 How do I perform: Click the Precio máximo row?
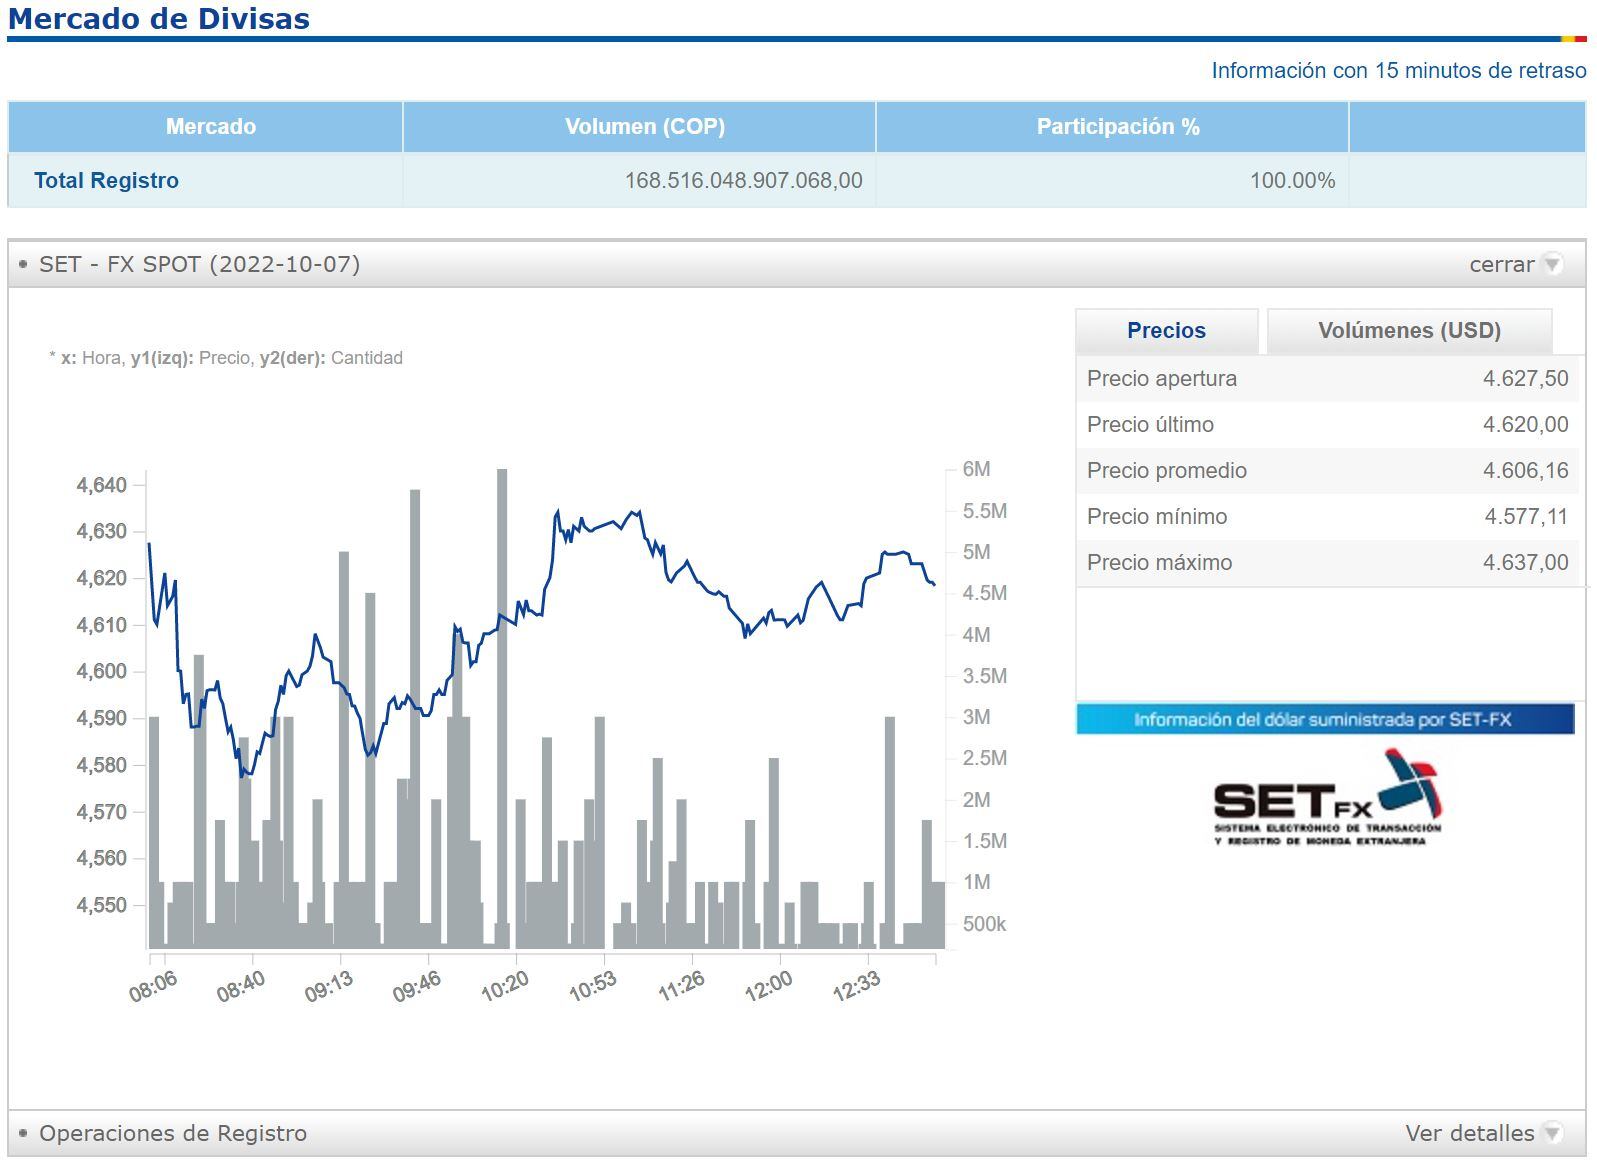[x=1326, y=563]
